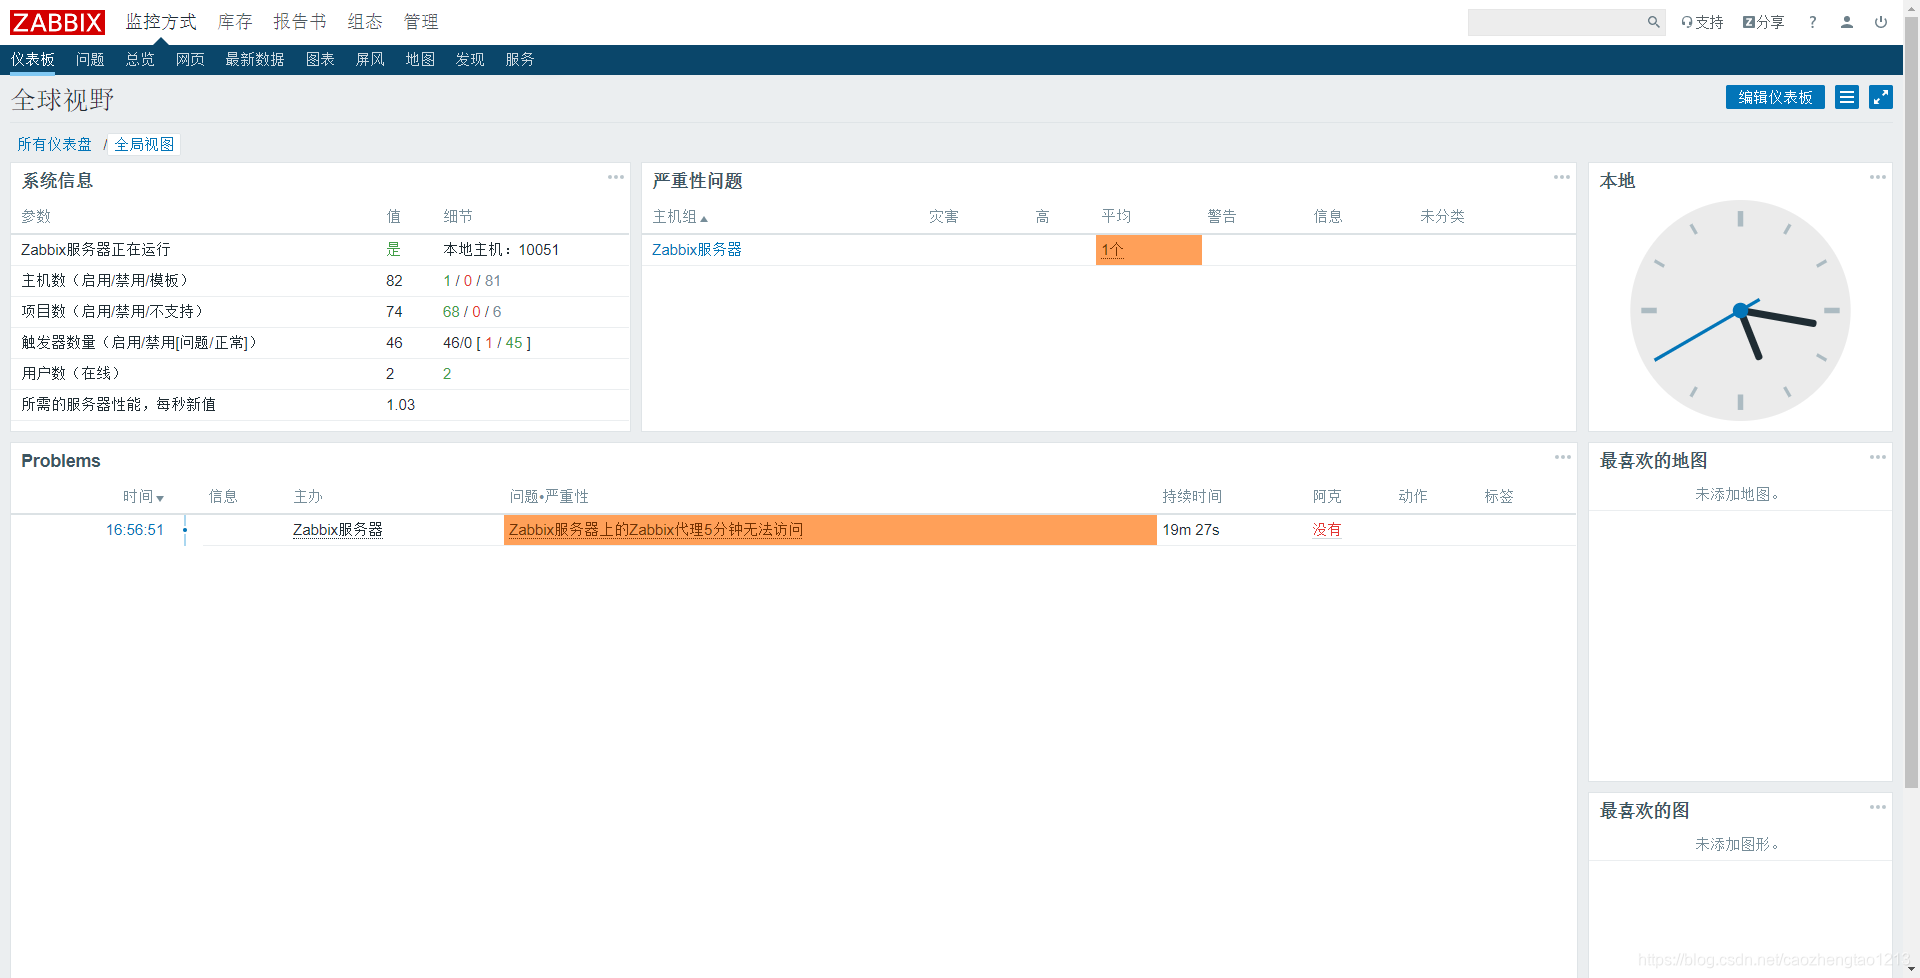Open the dashboard actions list icon
Image resolution: width=1920 pixels, height=978 pixels.
[1847, 97]
